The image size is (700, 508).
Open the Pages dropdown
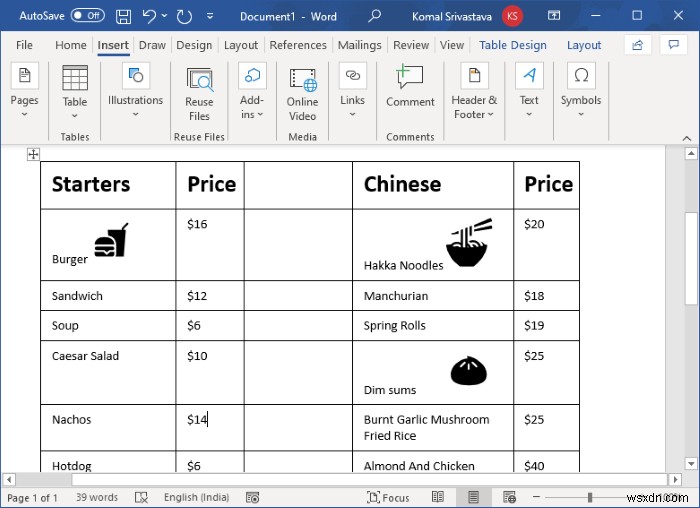pos(25,92)
